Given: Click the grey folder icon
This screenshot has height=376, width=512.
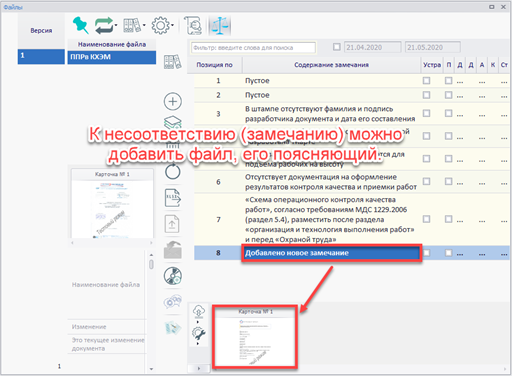Looking at the screenshot, I should (173, 250).
